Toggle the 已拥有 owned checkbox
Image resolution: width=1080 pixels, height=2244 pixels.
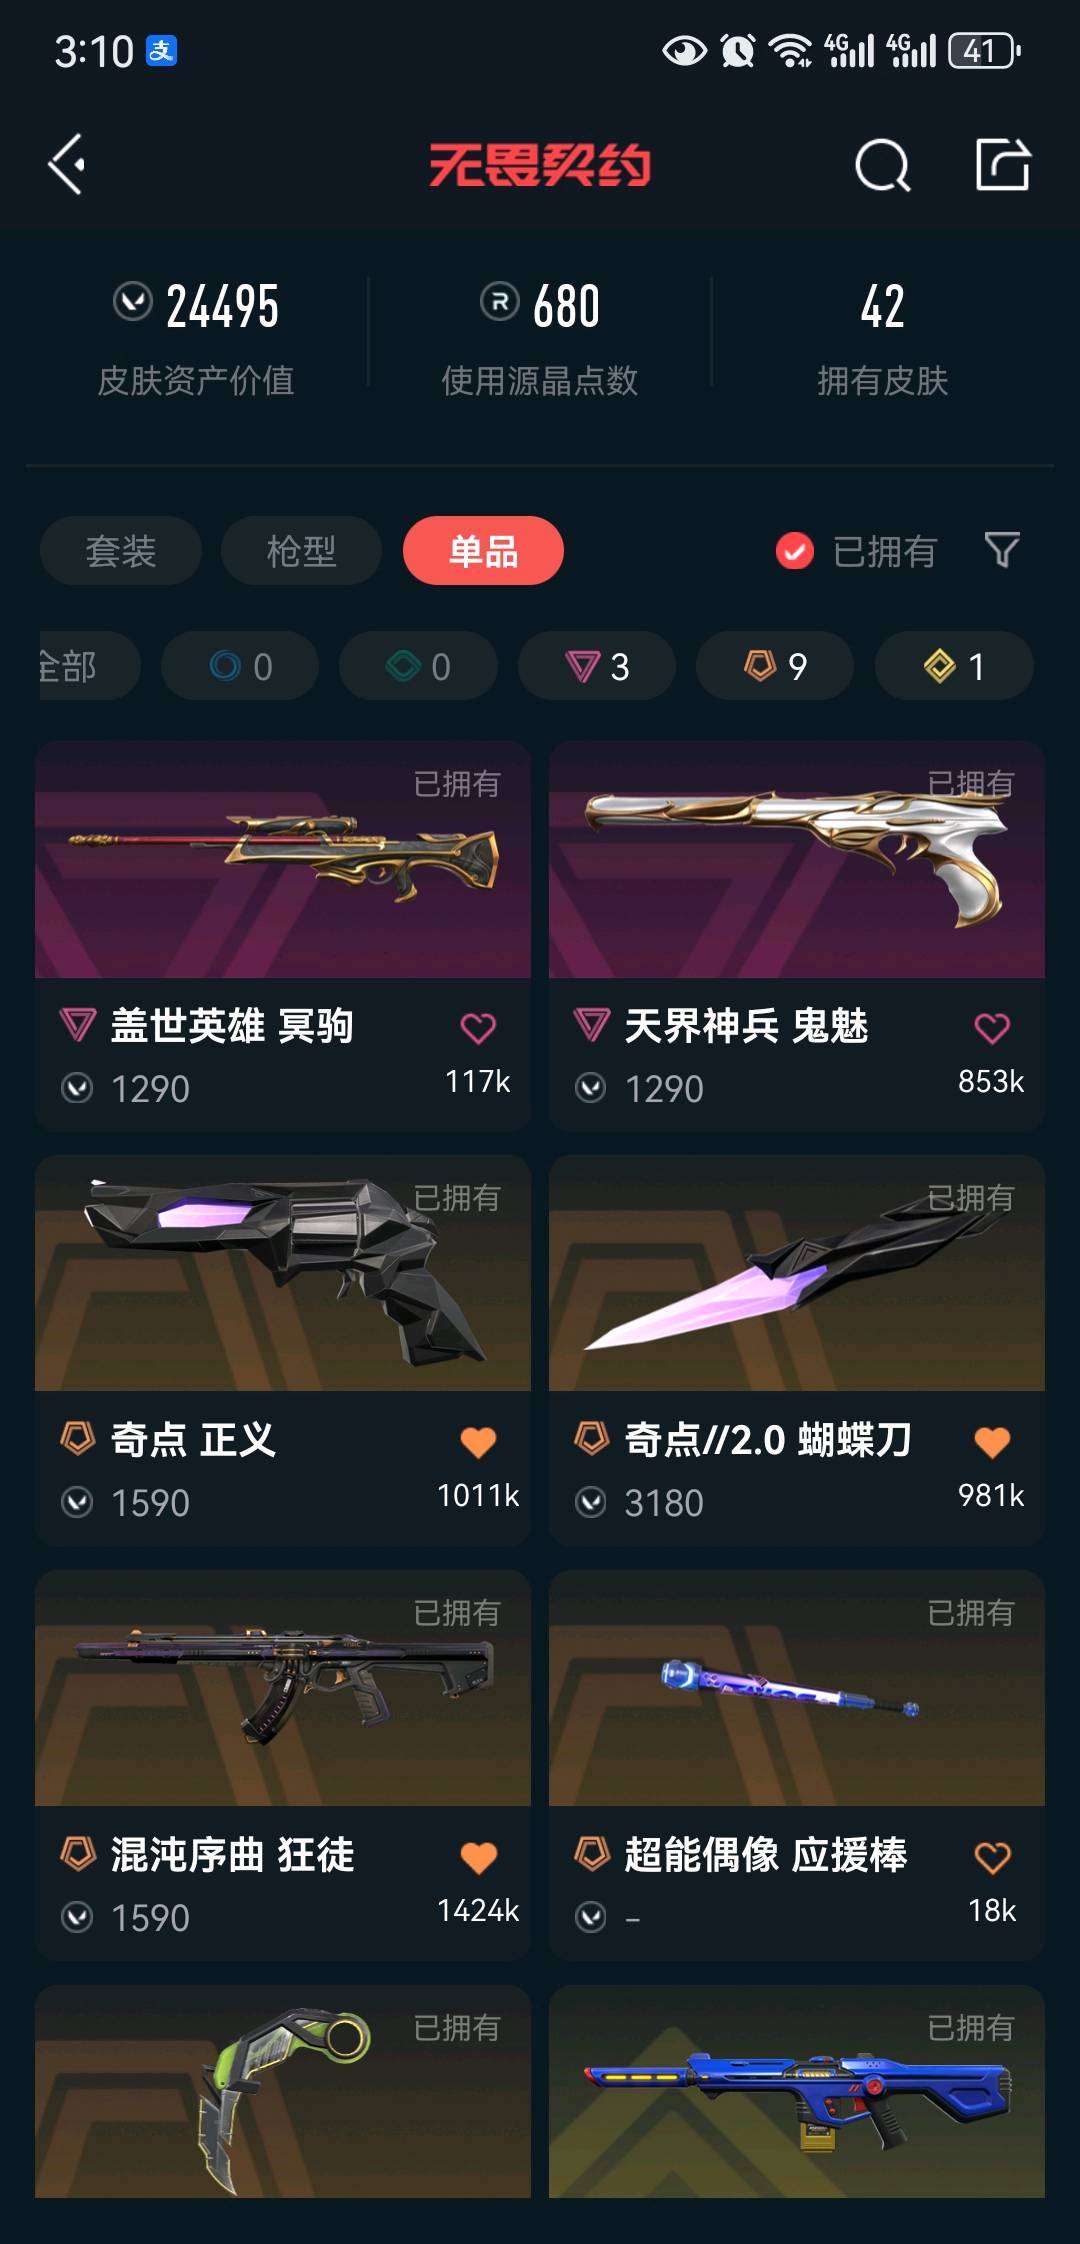795,551
